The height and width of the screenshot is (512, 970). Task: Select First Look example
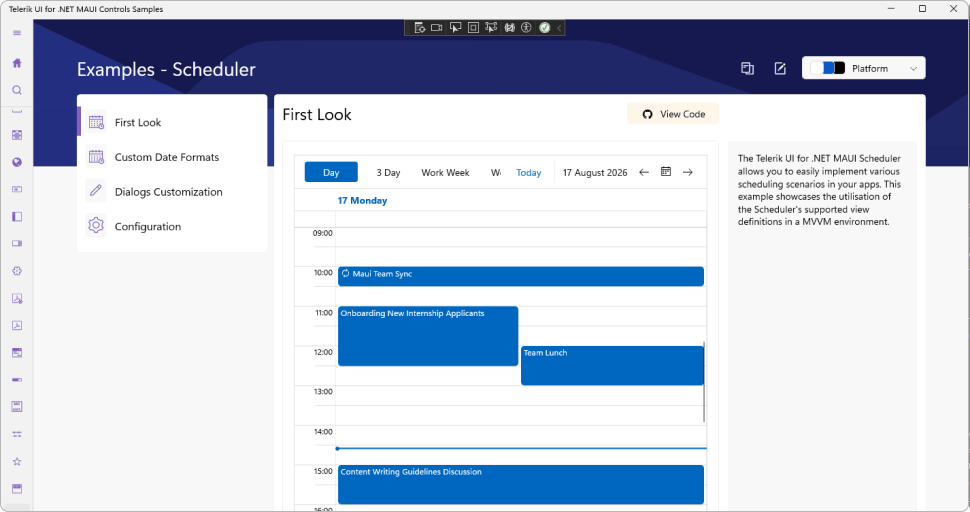click(x=172, y=122)
